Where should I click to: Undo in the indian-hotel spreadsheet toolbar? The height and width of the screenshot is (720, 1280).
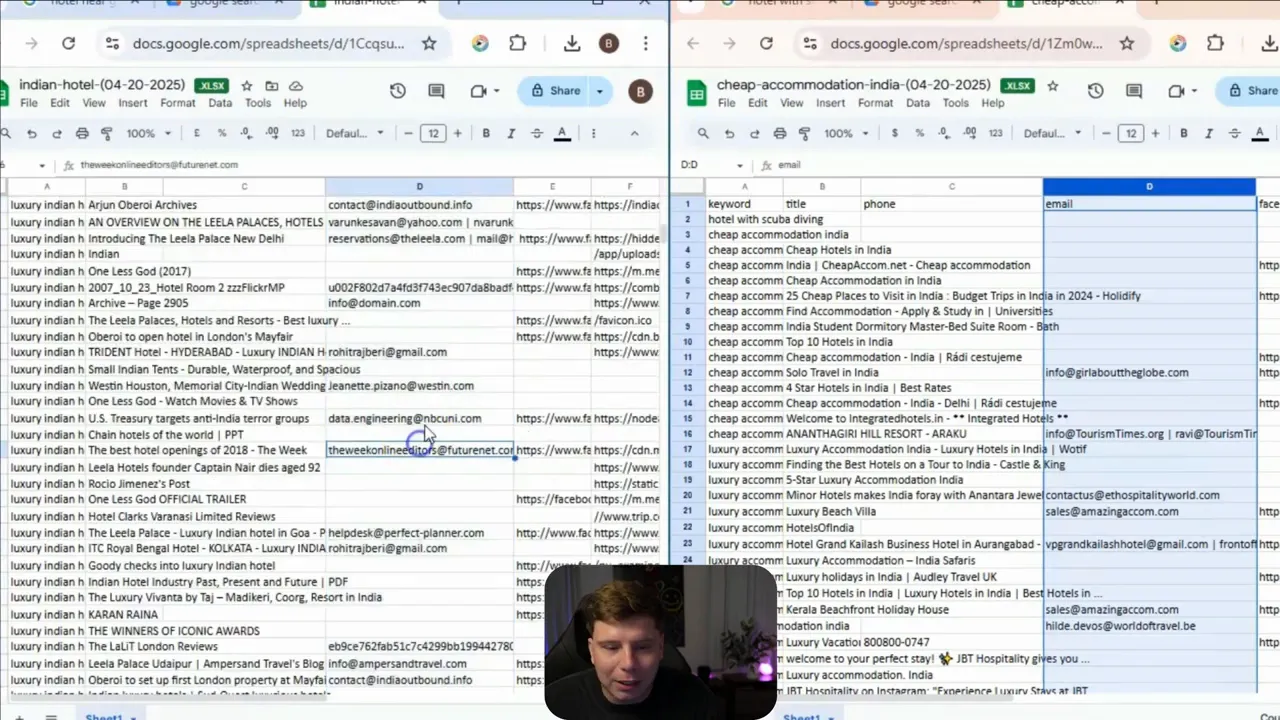[32, 133]
